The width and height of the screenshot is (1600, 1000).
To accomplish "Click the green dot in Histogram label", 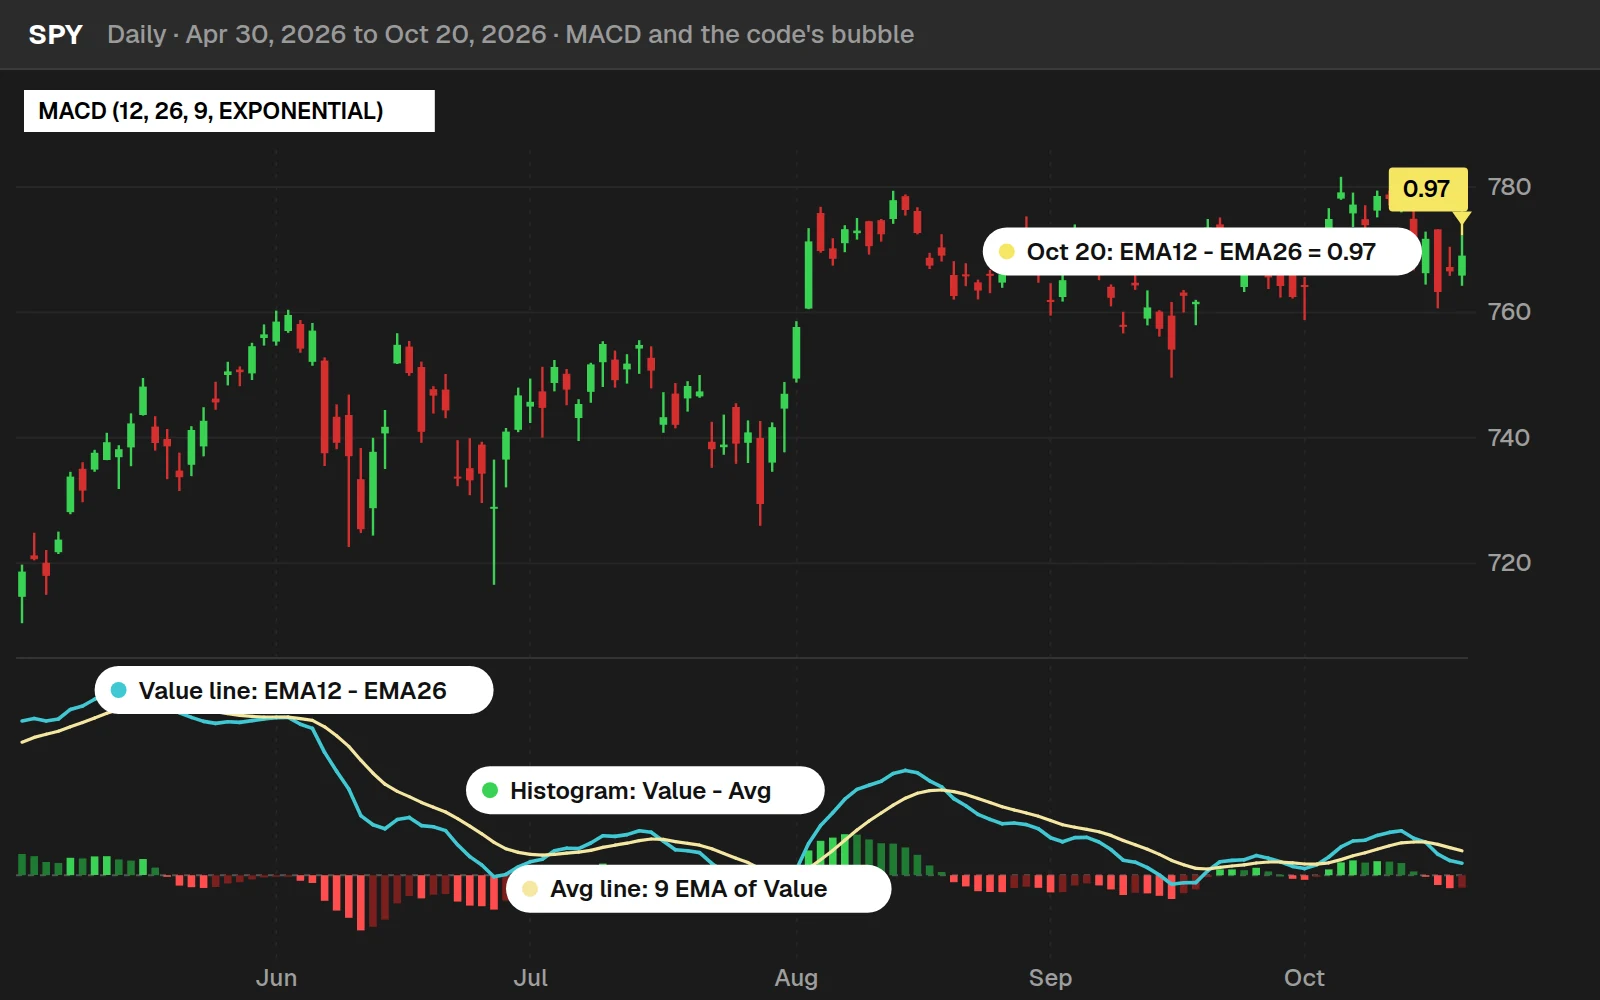I will click(490, 790).
